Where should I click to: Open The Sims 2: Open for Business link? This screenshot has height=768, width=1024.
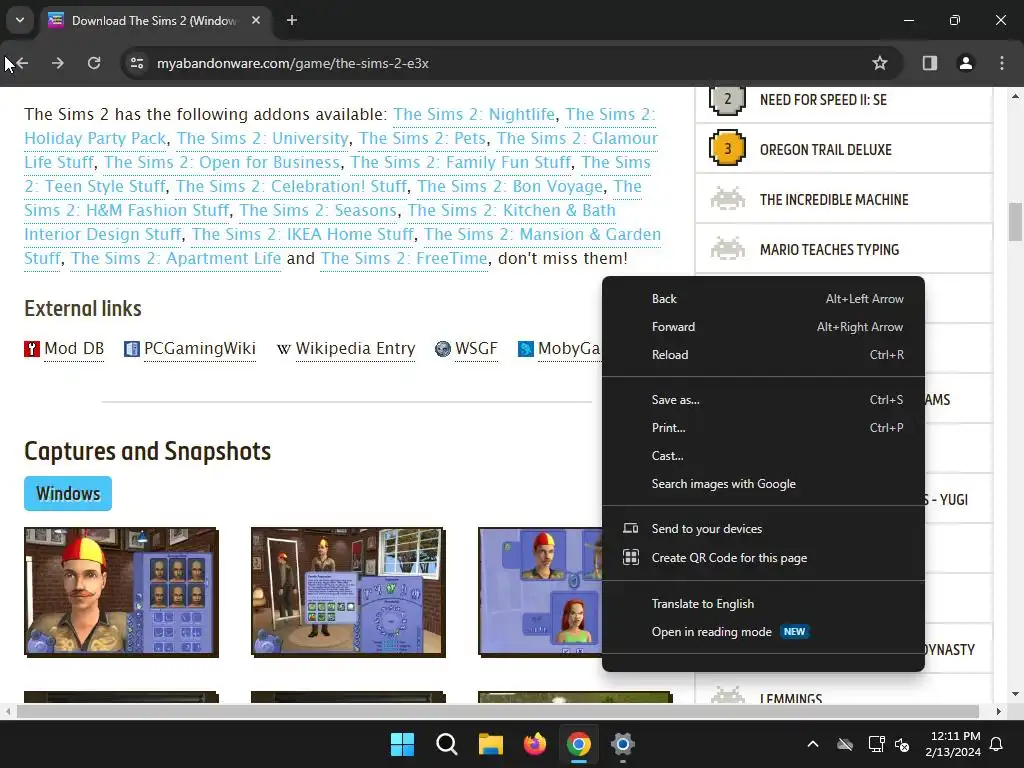point(222,162)
